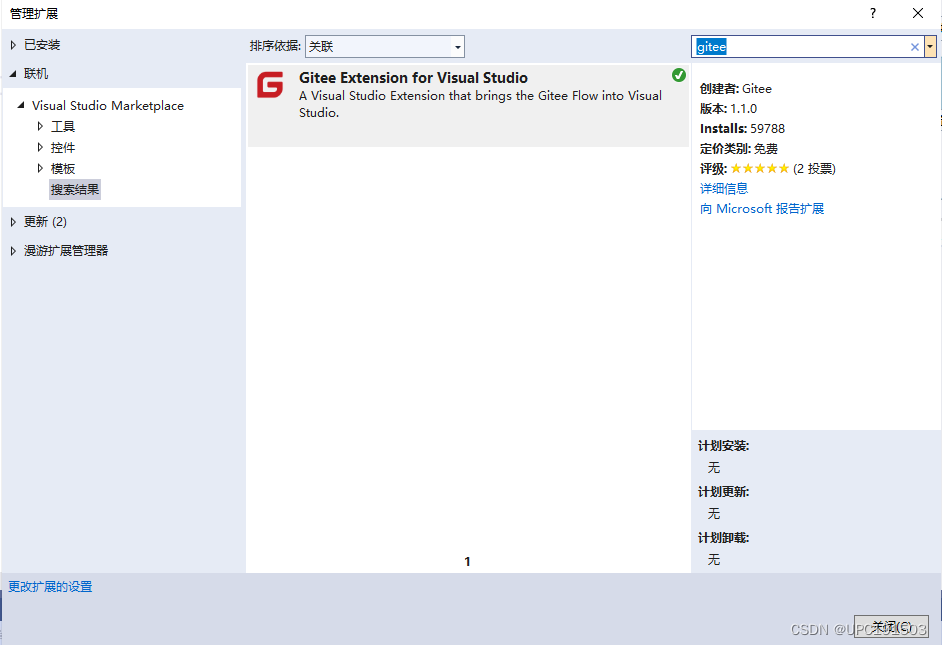Expand the 工具 category arrow
942x645 pixels.
coord(40,127)
